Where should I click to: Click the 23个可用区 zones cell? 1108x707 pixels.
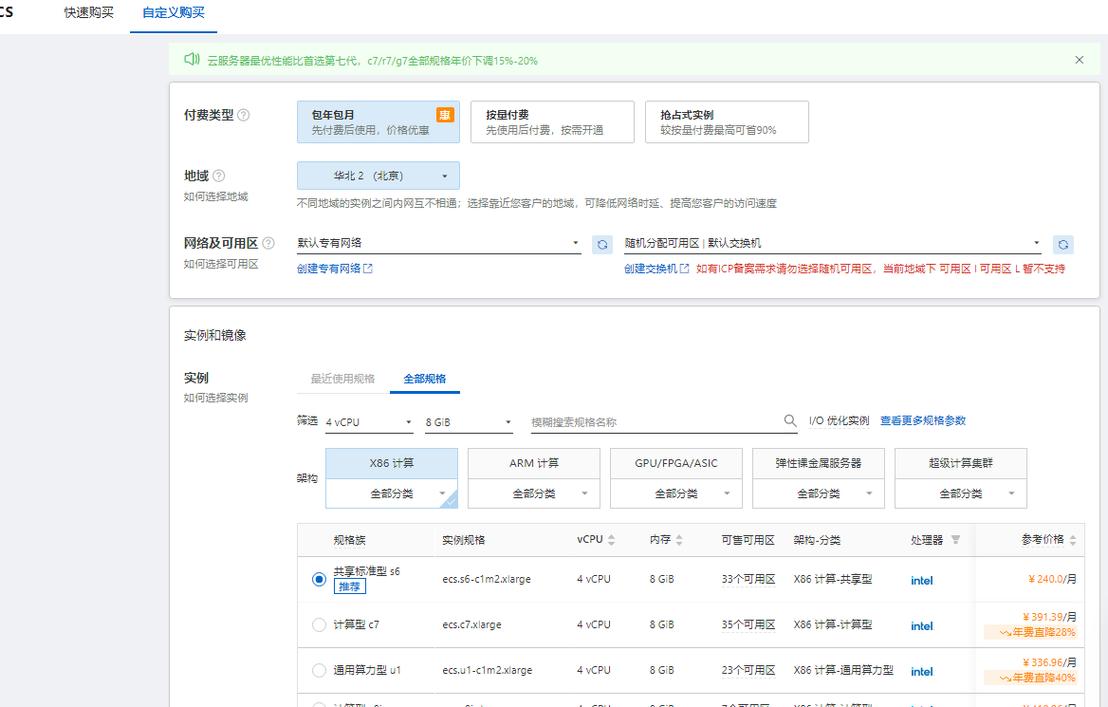[748, 670]
